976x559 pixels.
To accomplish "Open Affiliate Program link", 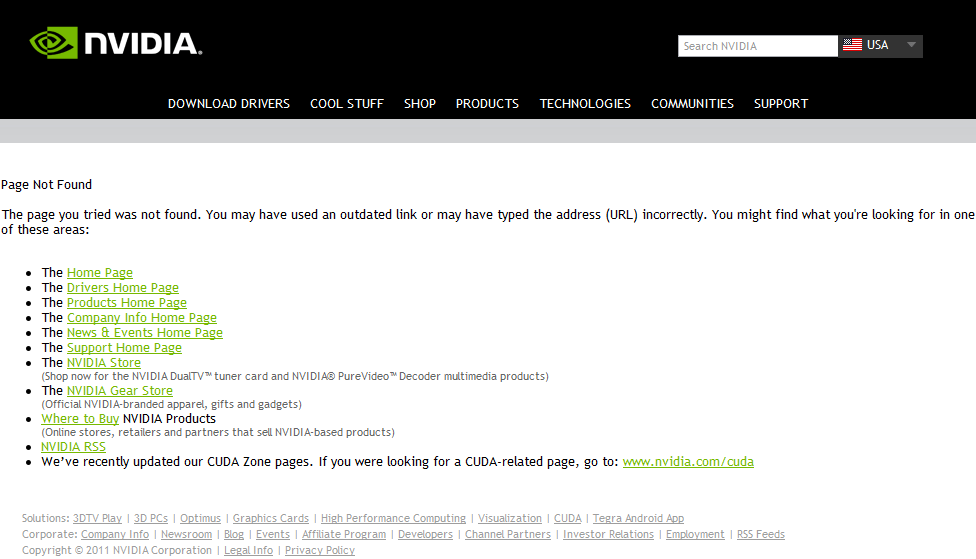I will coord(344,534).
